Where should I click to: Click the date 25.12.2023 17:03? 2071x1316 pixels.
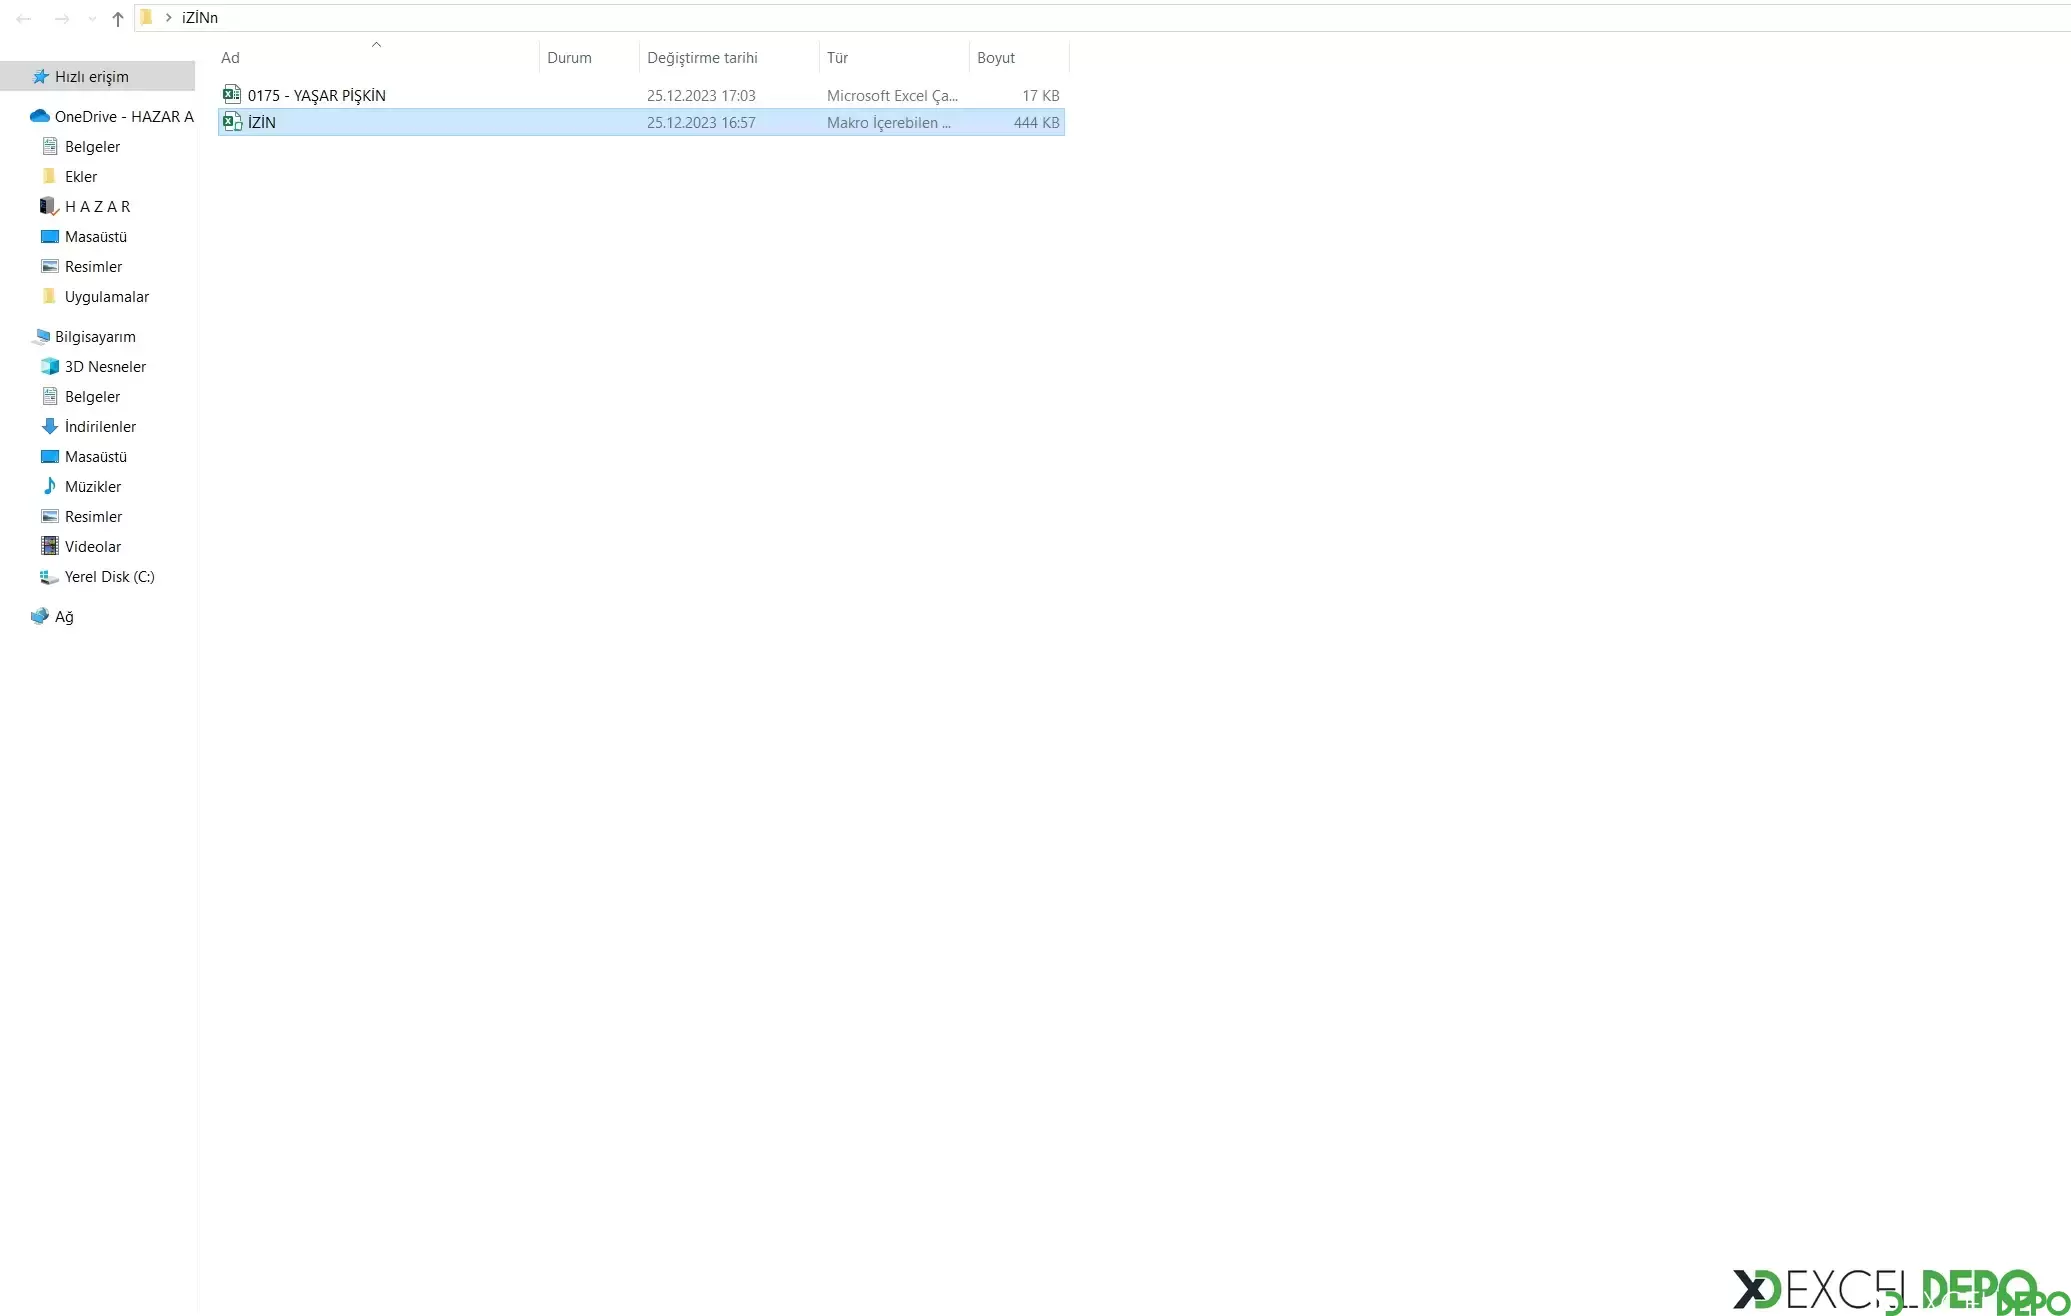pos(701,95)
